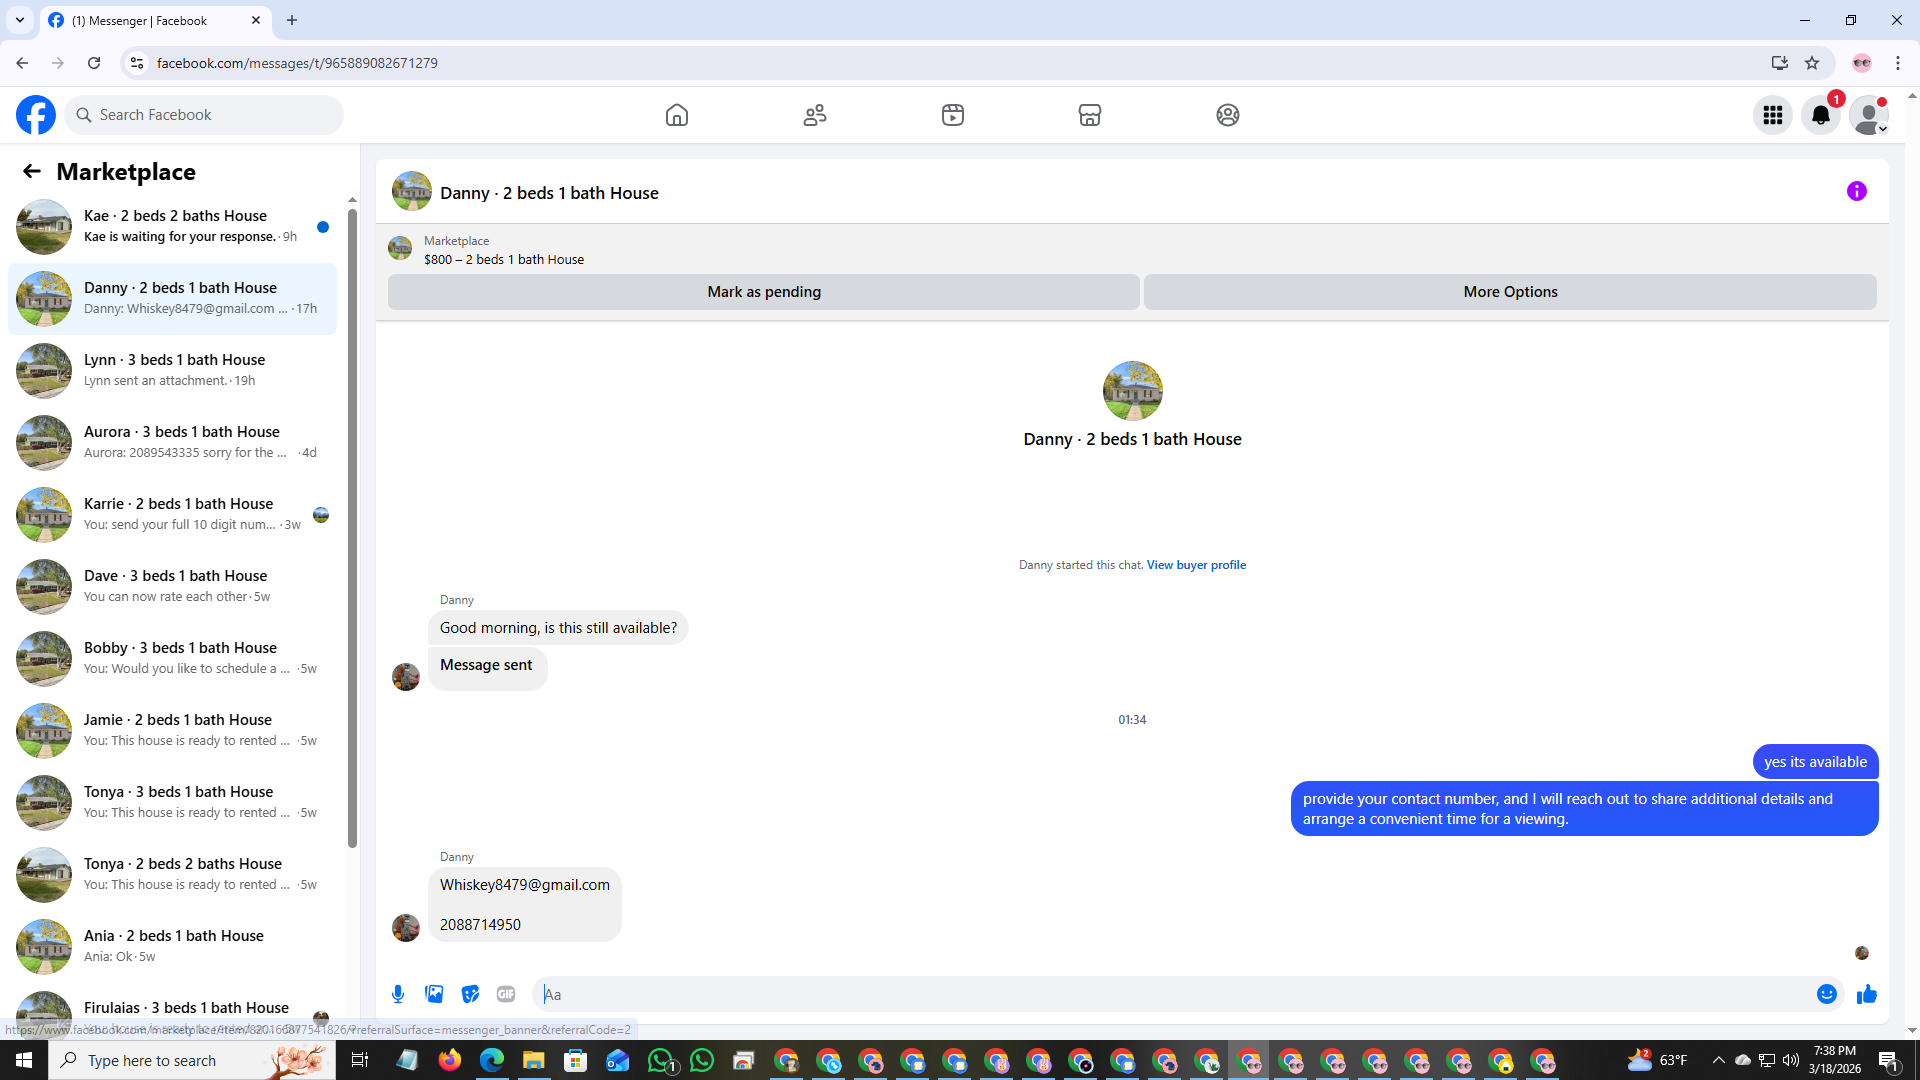The image size is (1920, 1080).
Task: Open the View buyer profile link
Action: [x=1196, y=565]
